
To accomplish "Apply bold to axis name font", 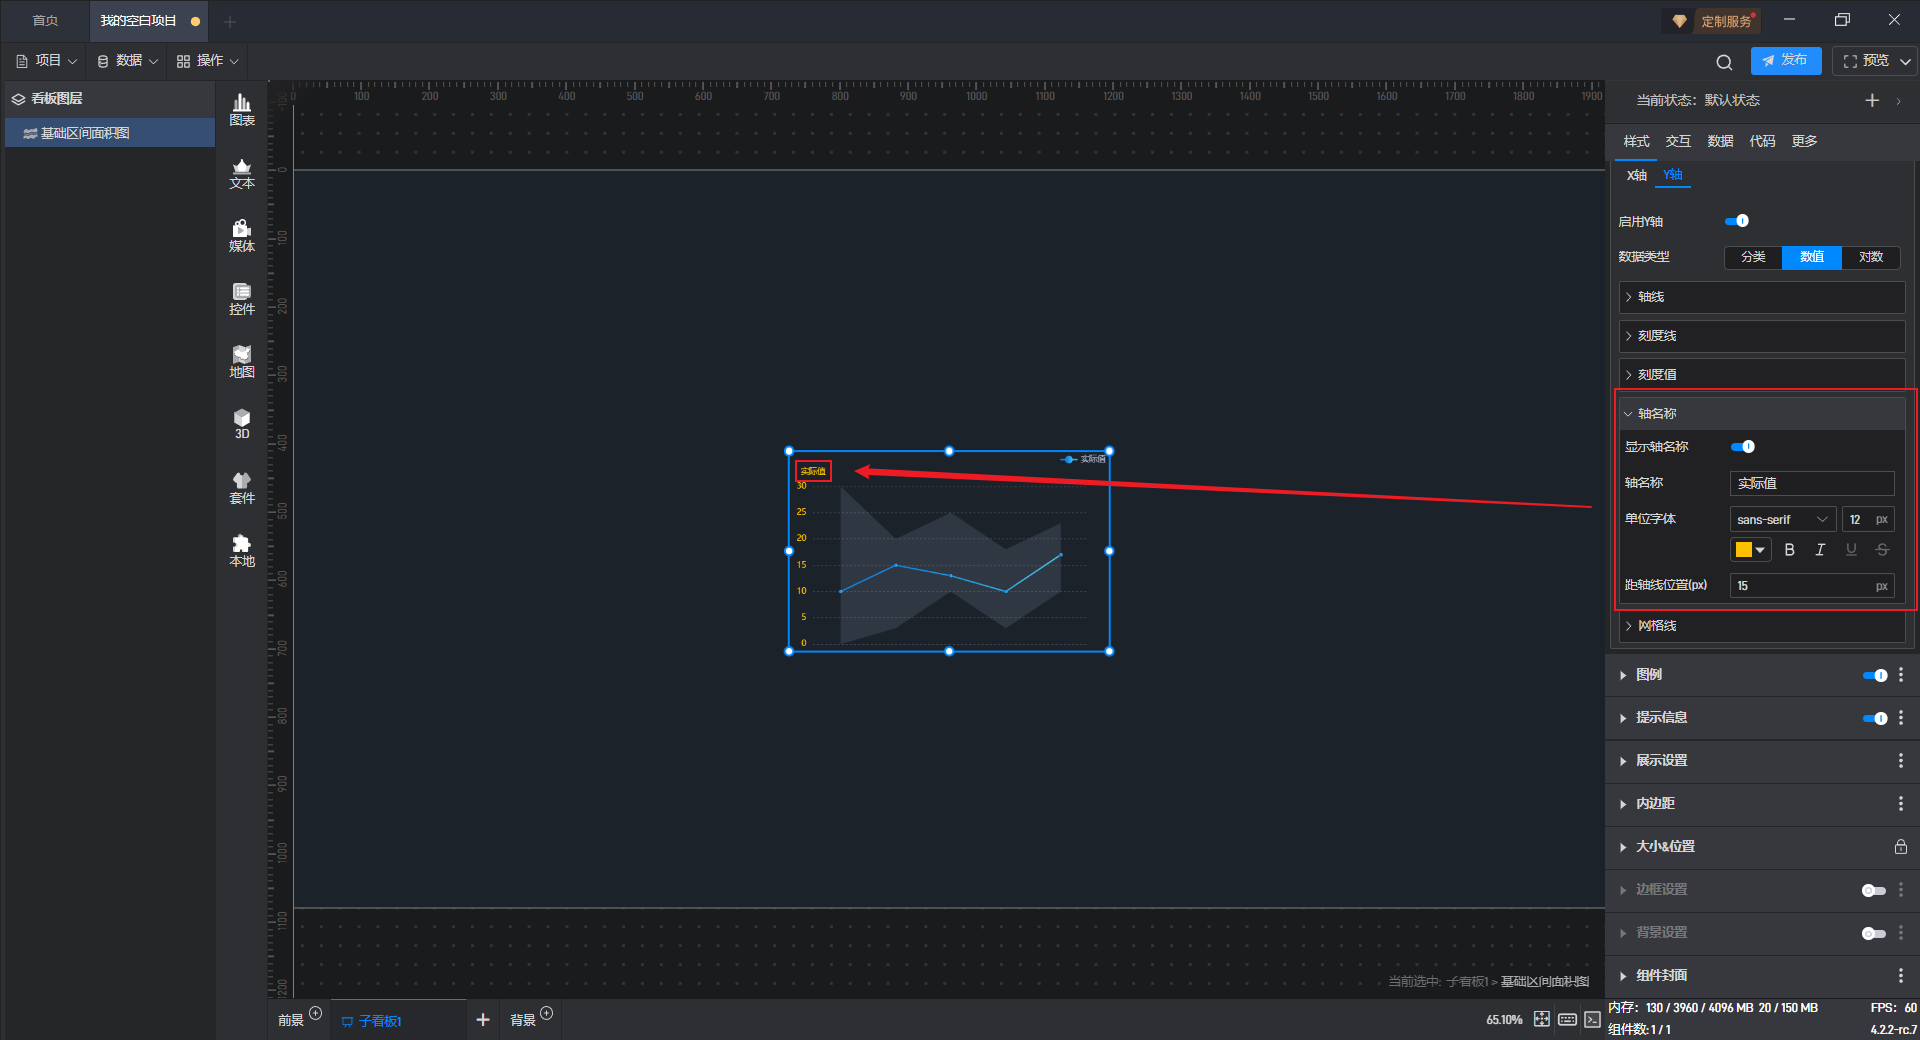I will 1789,550.
